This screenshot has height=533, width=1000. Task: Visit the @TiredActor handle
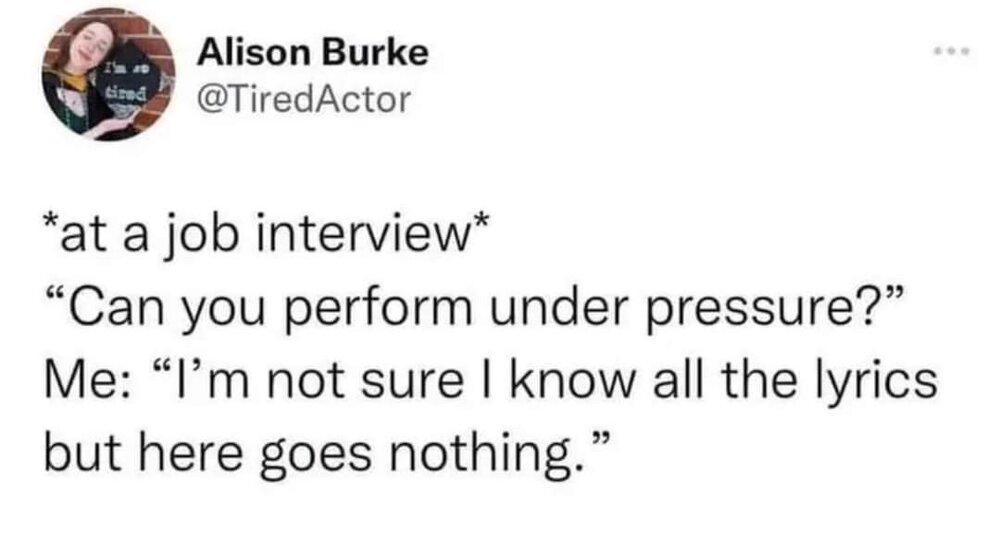pyautogui.click(x=305, y=99)
